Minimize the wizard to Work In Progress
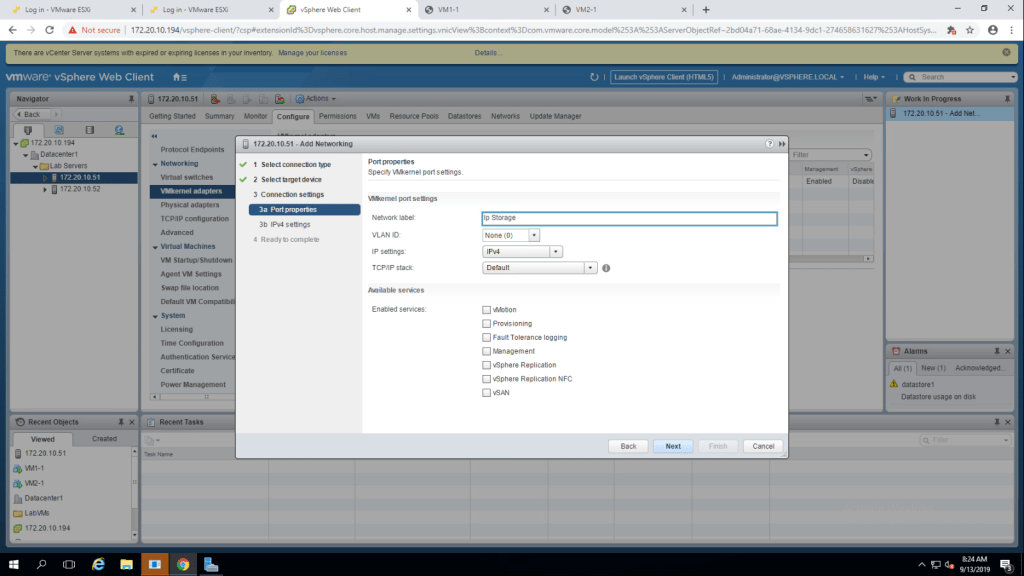 pos(781,144)
